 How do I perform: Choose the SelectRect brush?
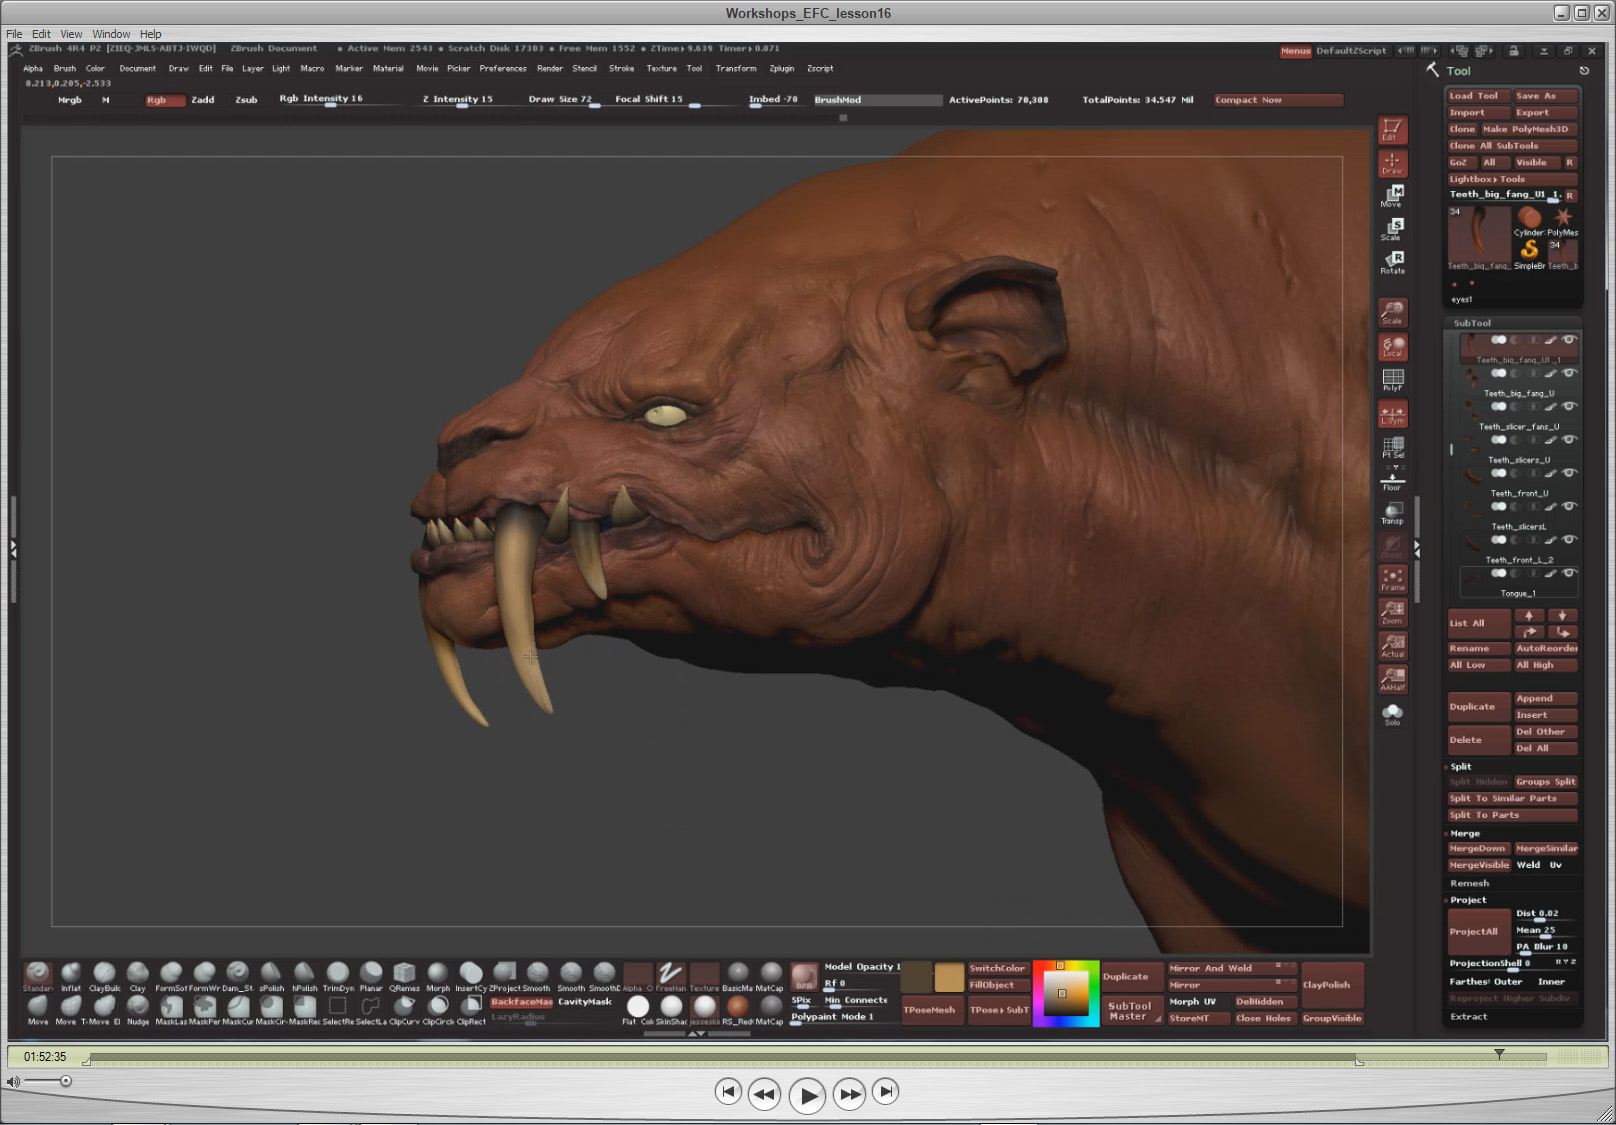pos(338,1008)
